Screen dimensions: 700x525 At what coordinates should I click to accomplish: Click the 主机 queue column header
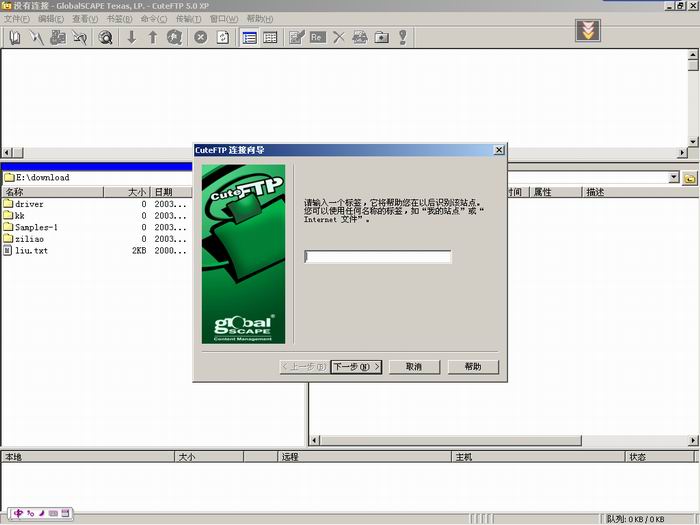[x=538, y=457]
